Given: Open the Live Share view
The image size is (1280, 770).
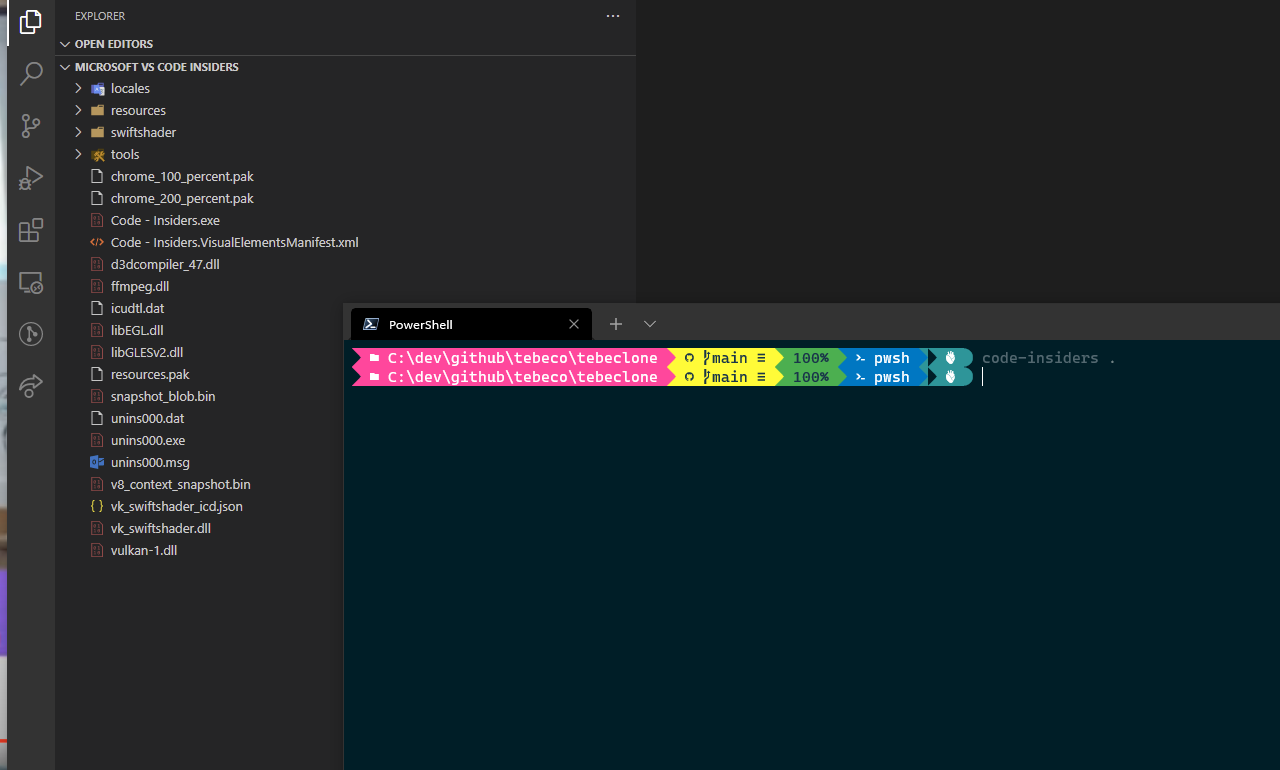Looking at the screenshot, I should pyautogui.click(x=30, y=386).
